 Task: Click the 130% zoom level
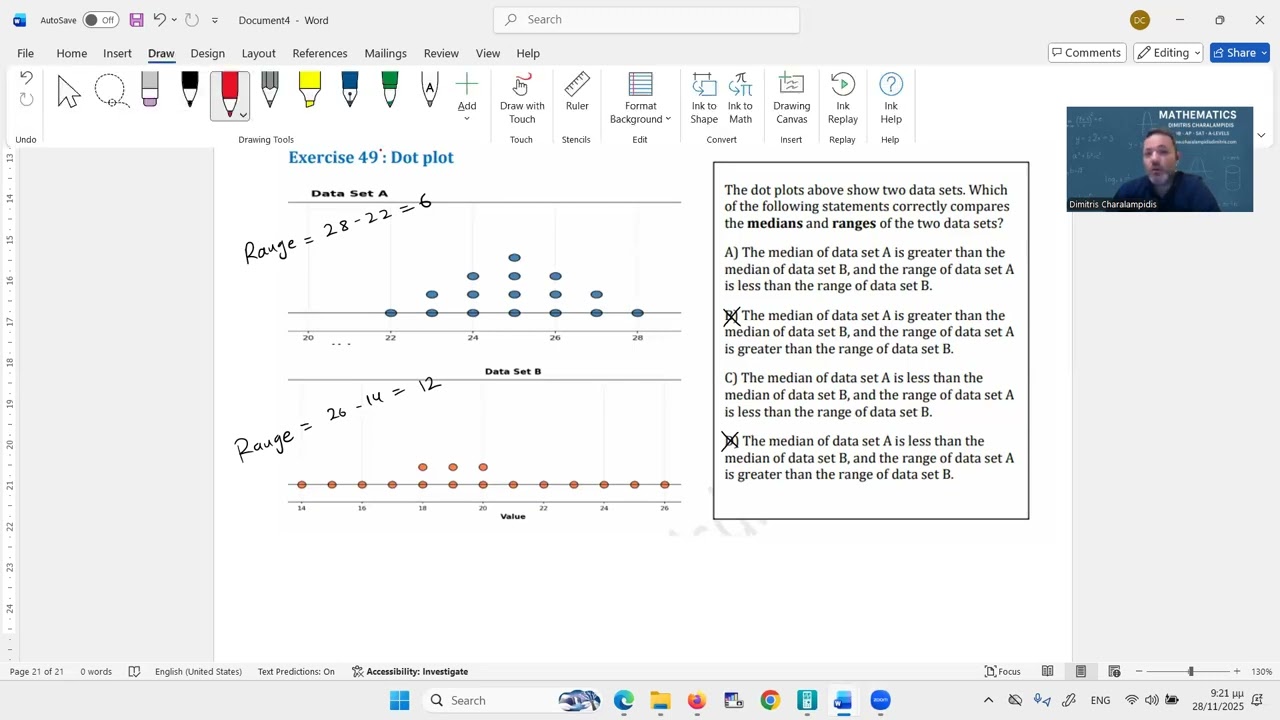1261,671
